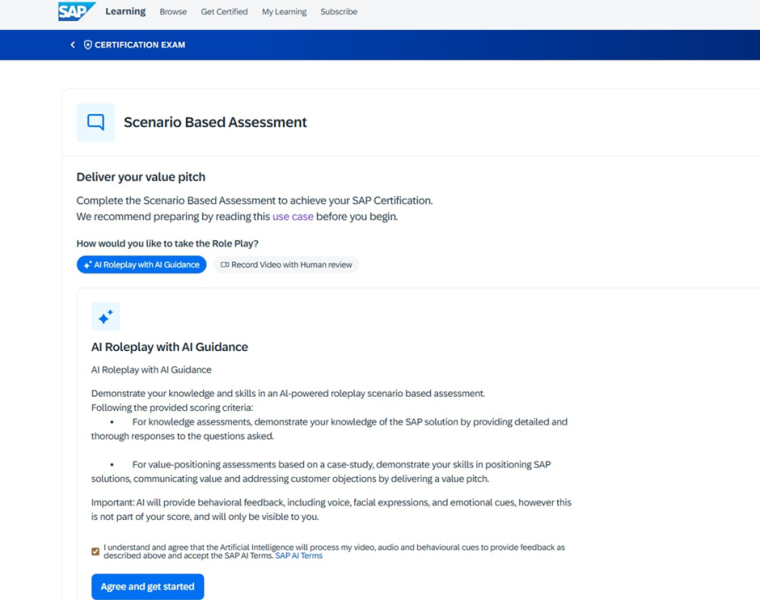
Task: Click the Scenario Based Assessment heading
Action: (215, 122)
